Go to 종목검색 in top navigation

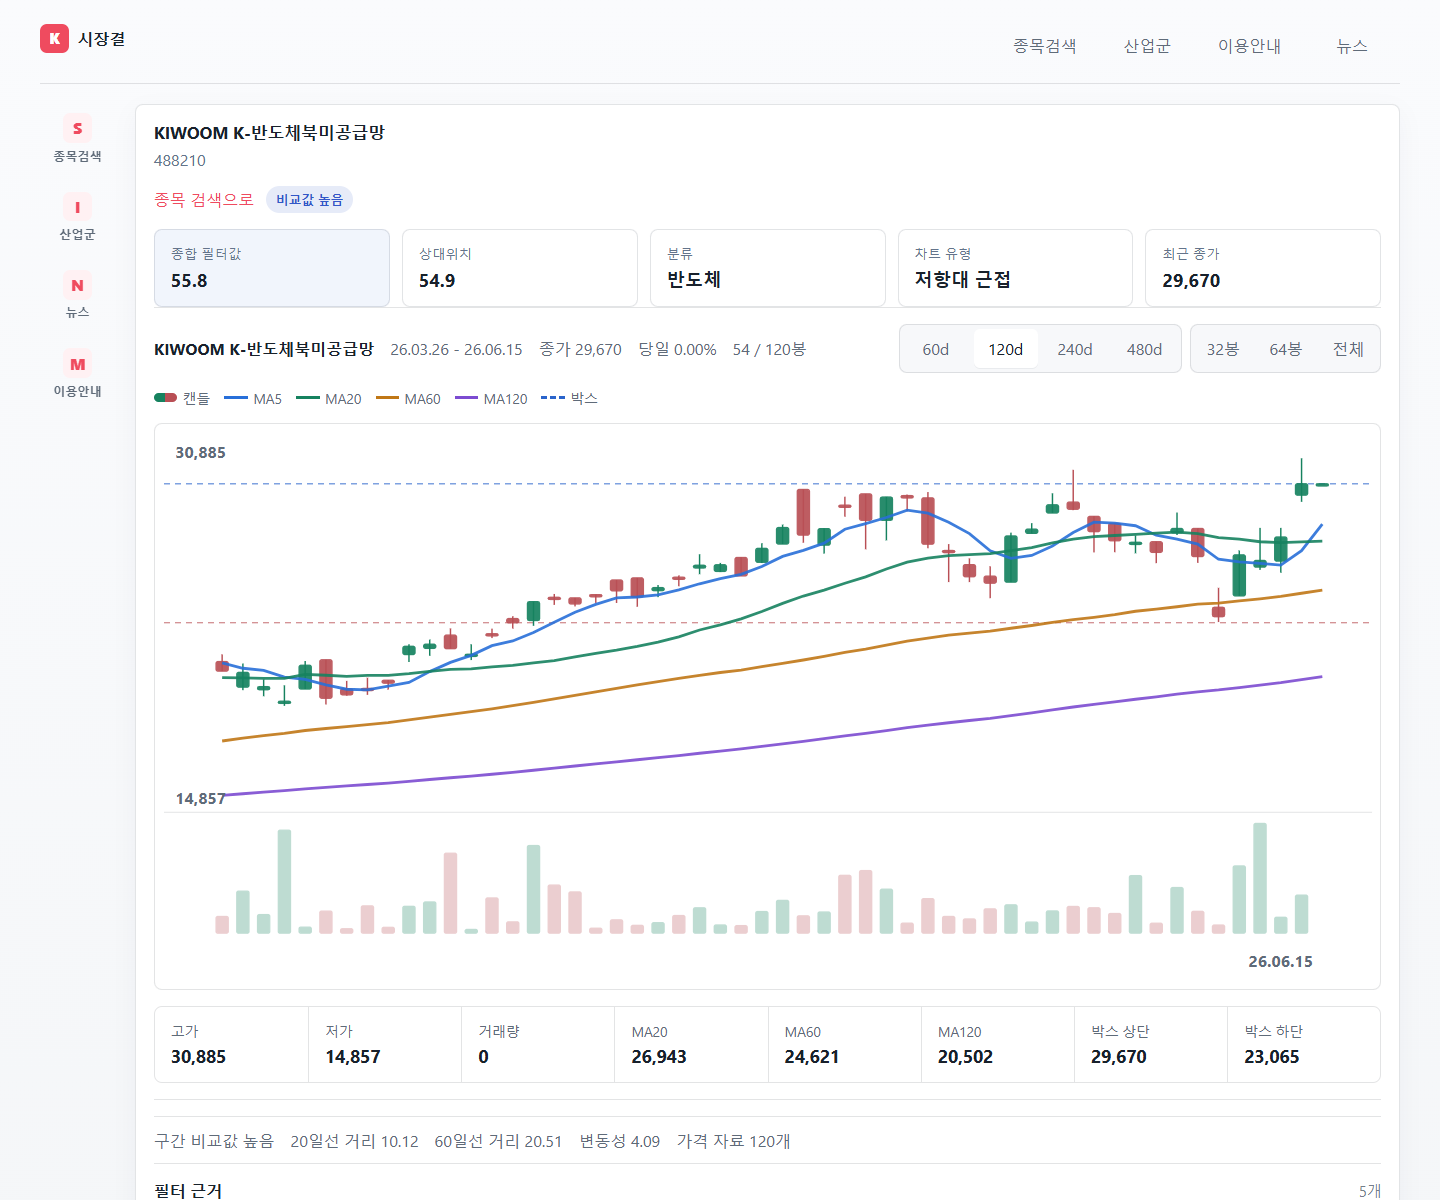(1044, 46)
